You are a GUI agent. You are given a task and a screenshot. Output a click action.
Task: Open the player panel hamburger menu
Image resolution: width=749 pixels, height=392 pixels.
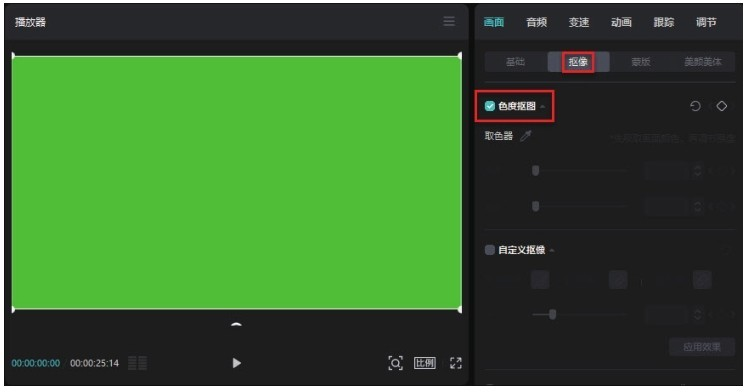click(x=449, y=21)
